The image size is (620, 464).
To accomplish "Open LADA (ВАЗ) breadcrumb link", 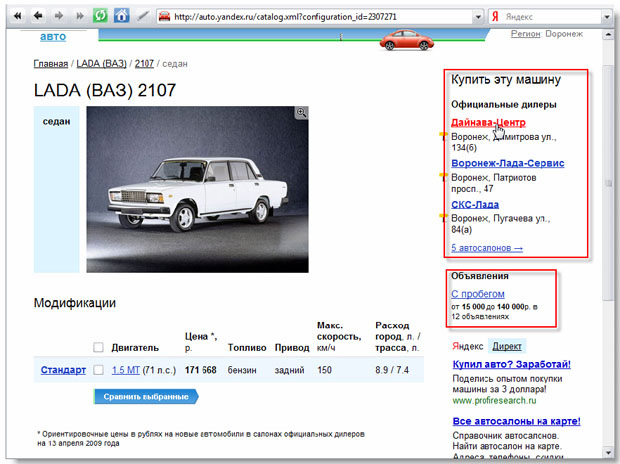I will tap(102, 63).
